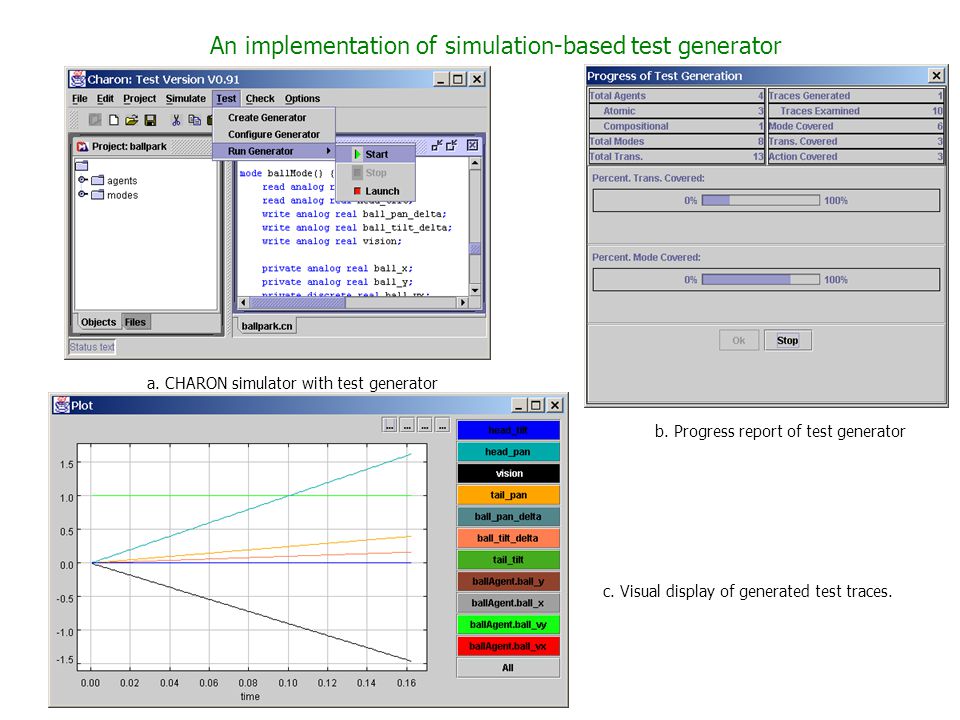Click the red Launch square icon

[358, 191]
